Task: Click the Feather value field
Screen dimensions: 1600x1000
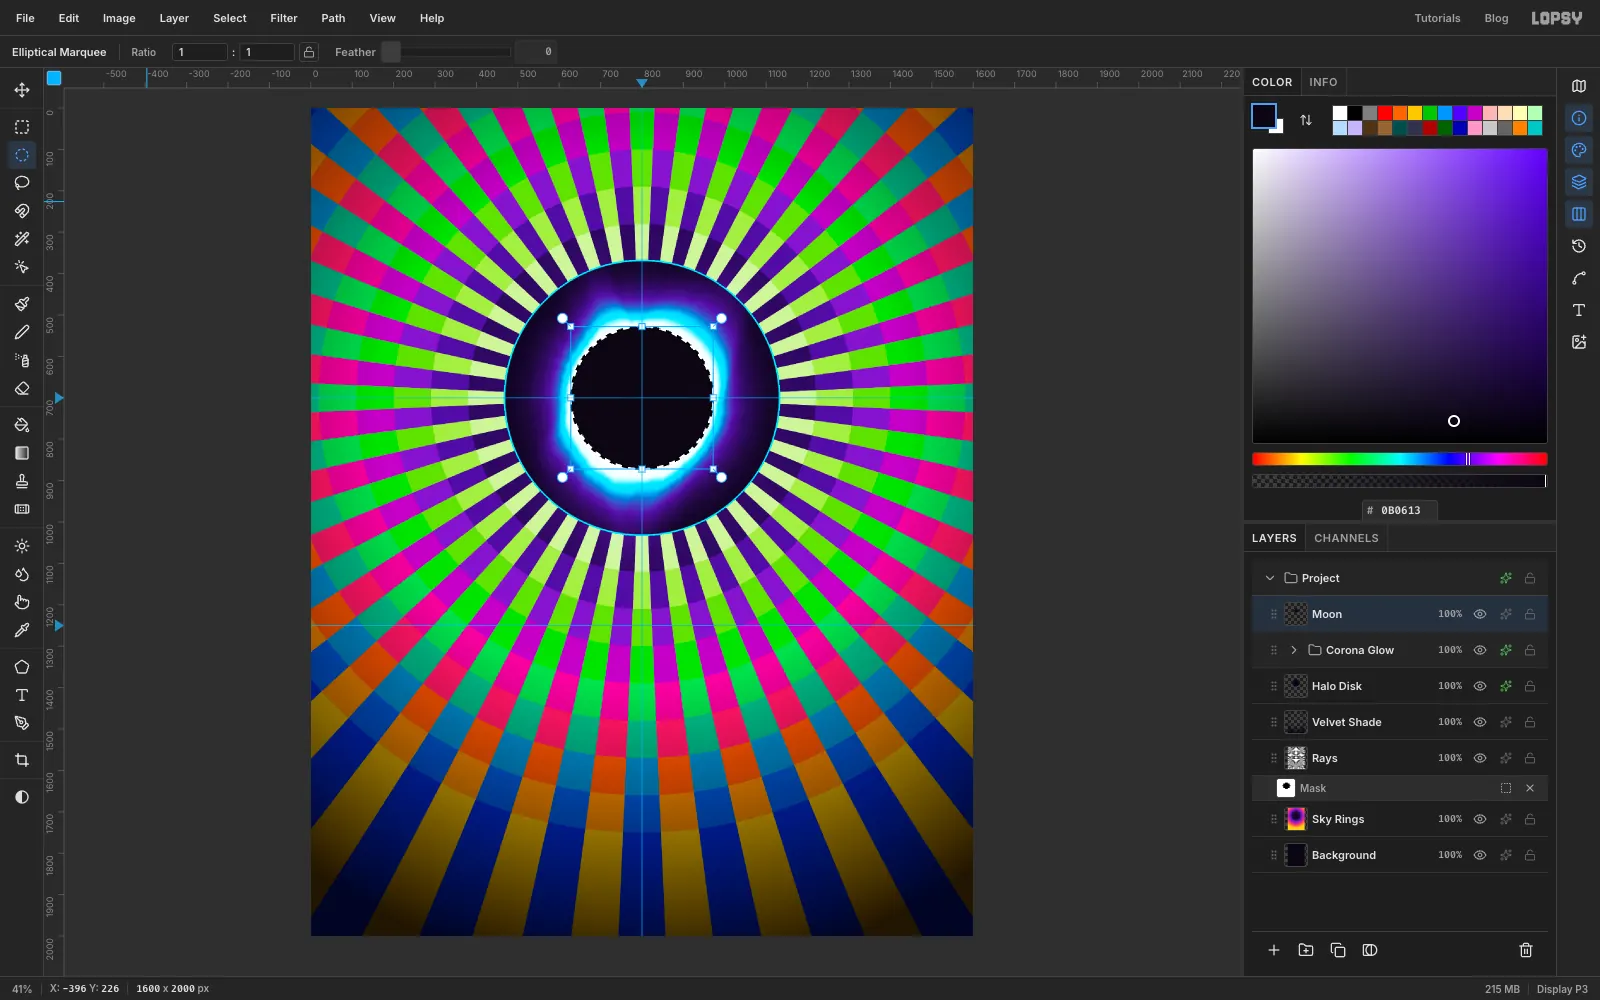Action: 536,52
